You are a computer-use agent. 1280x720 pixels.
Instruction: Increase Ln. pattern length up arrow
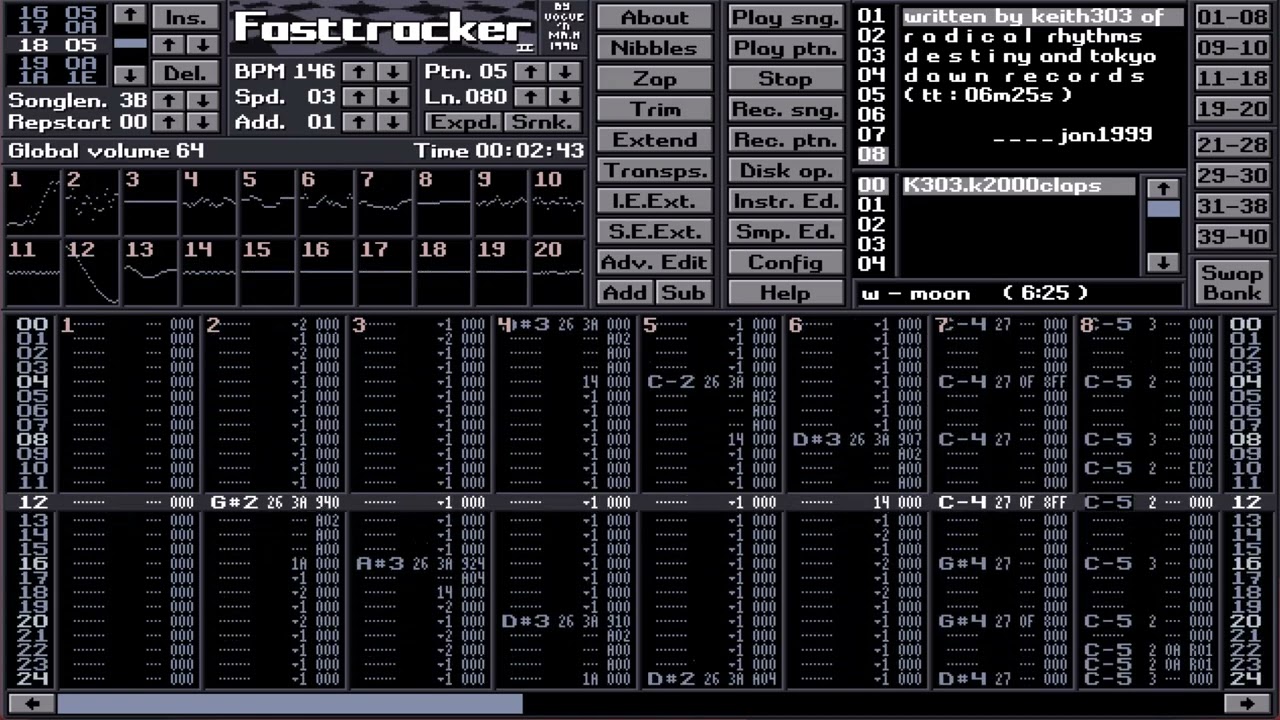coord(531,97)
